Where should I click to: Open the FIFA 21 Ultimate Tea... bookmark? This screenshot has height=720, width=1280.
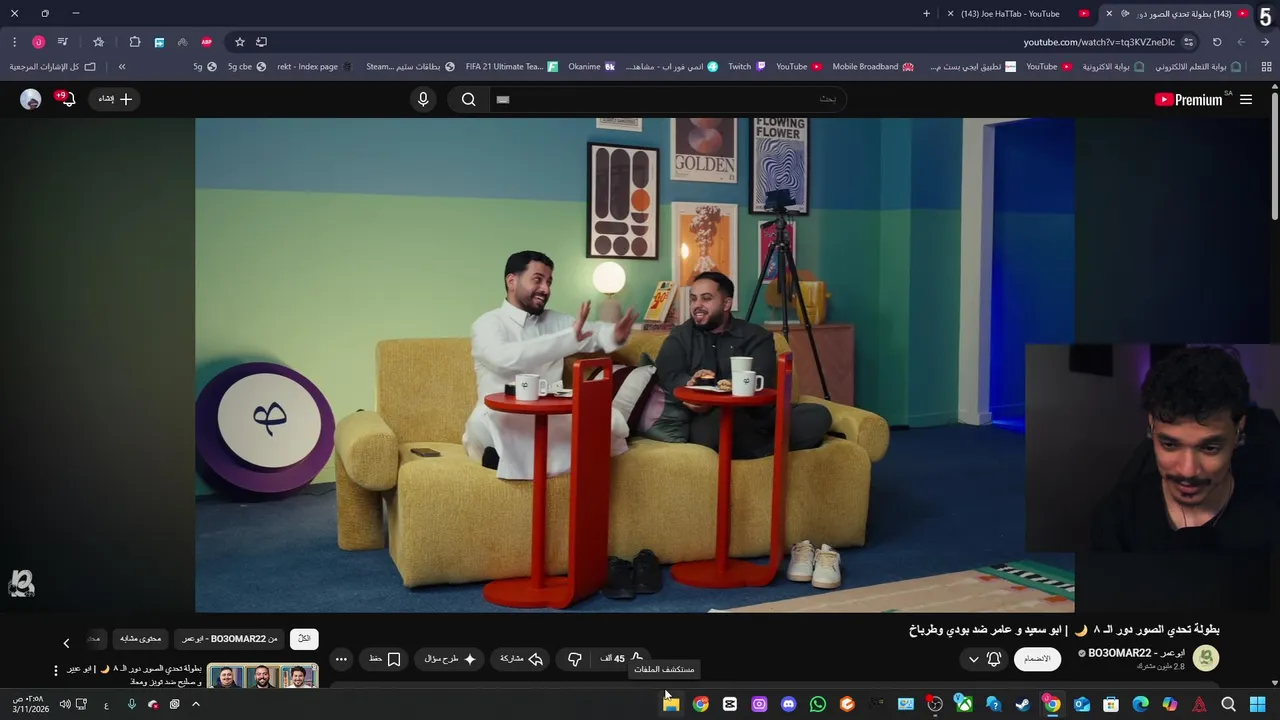512,67
